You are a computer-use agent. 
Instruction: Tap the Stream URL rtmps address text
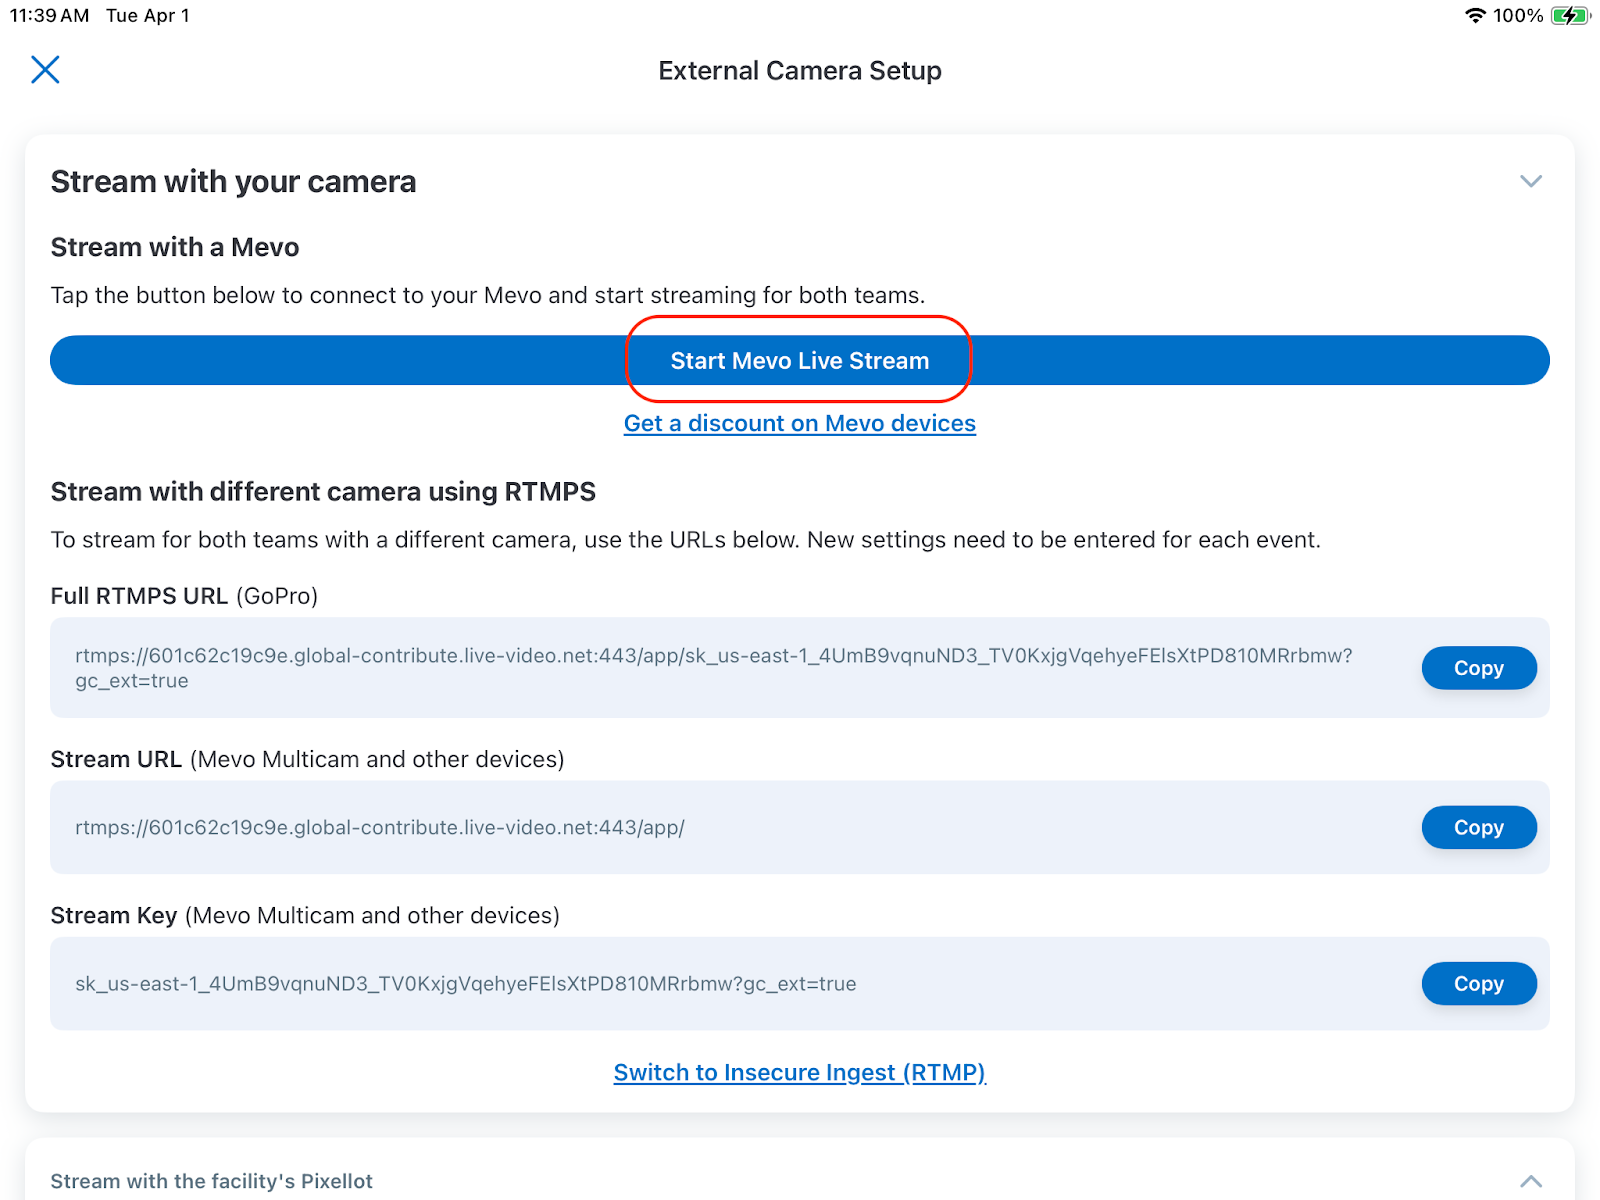(x=380, y=828)
